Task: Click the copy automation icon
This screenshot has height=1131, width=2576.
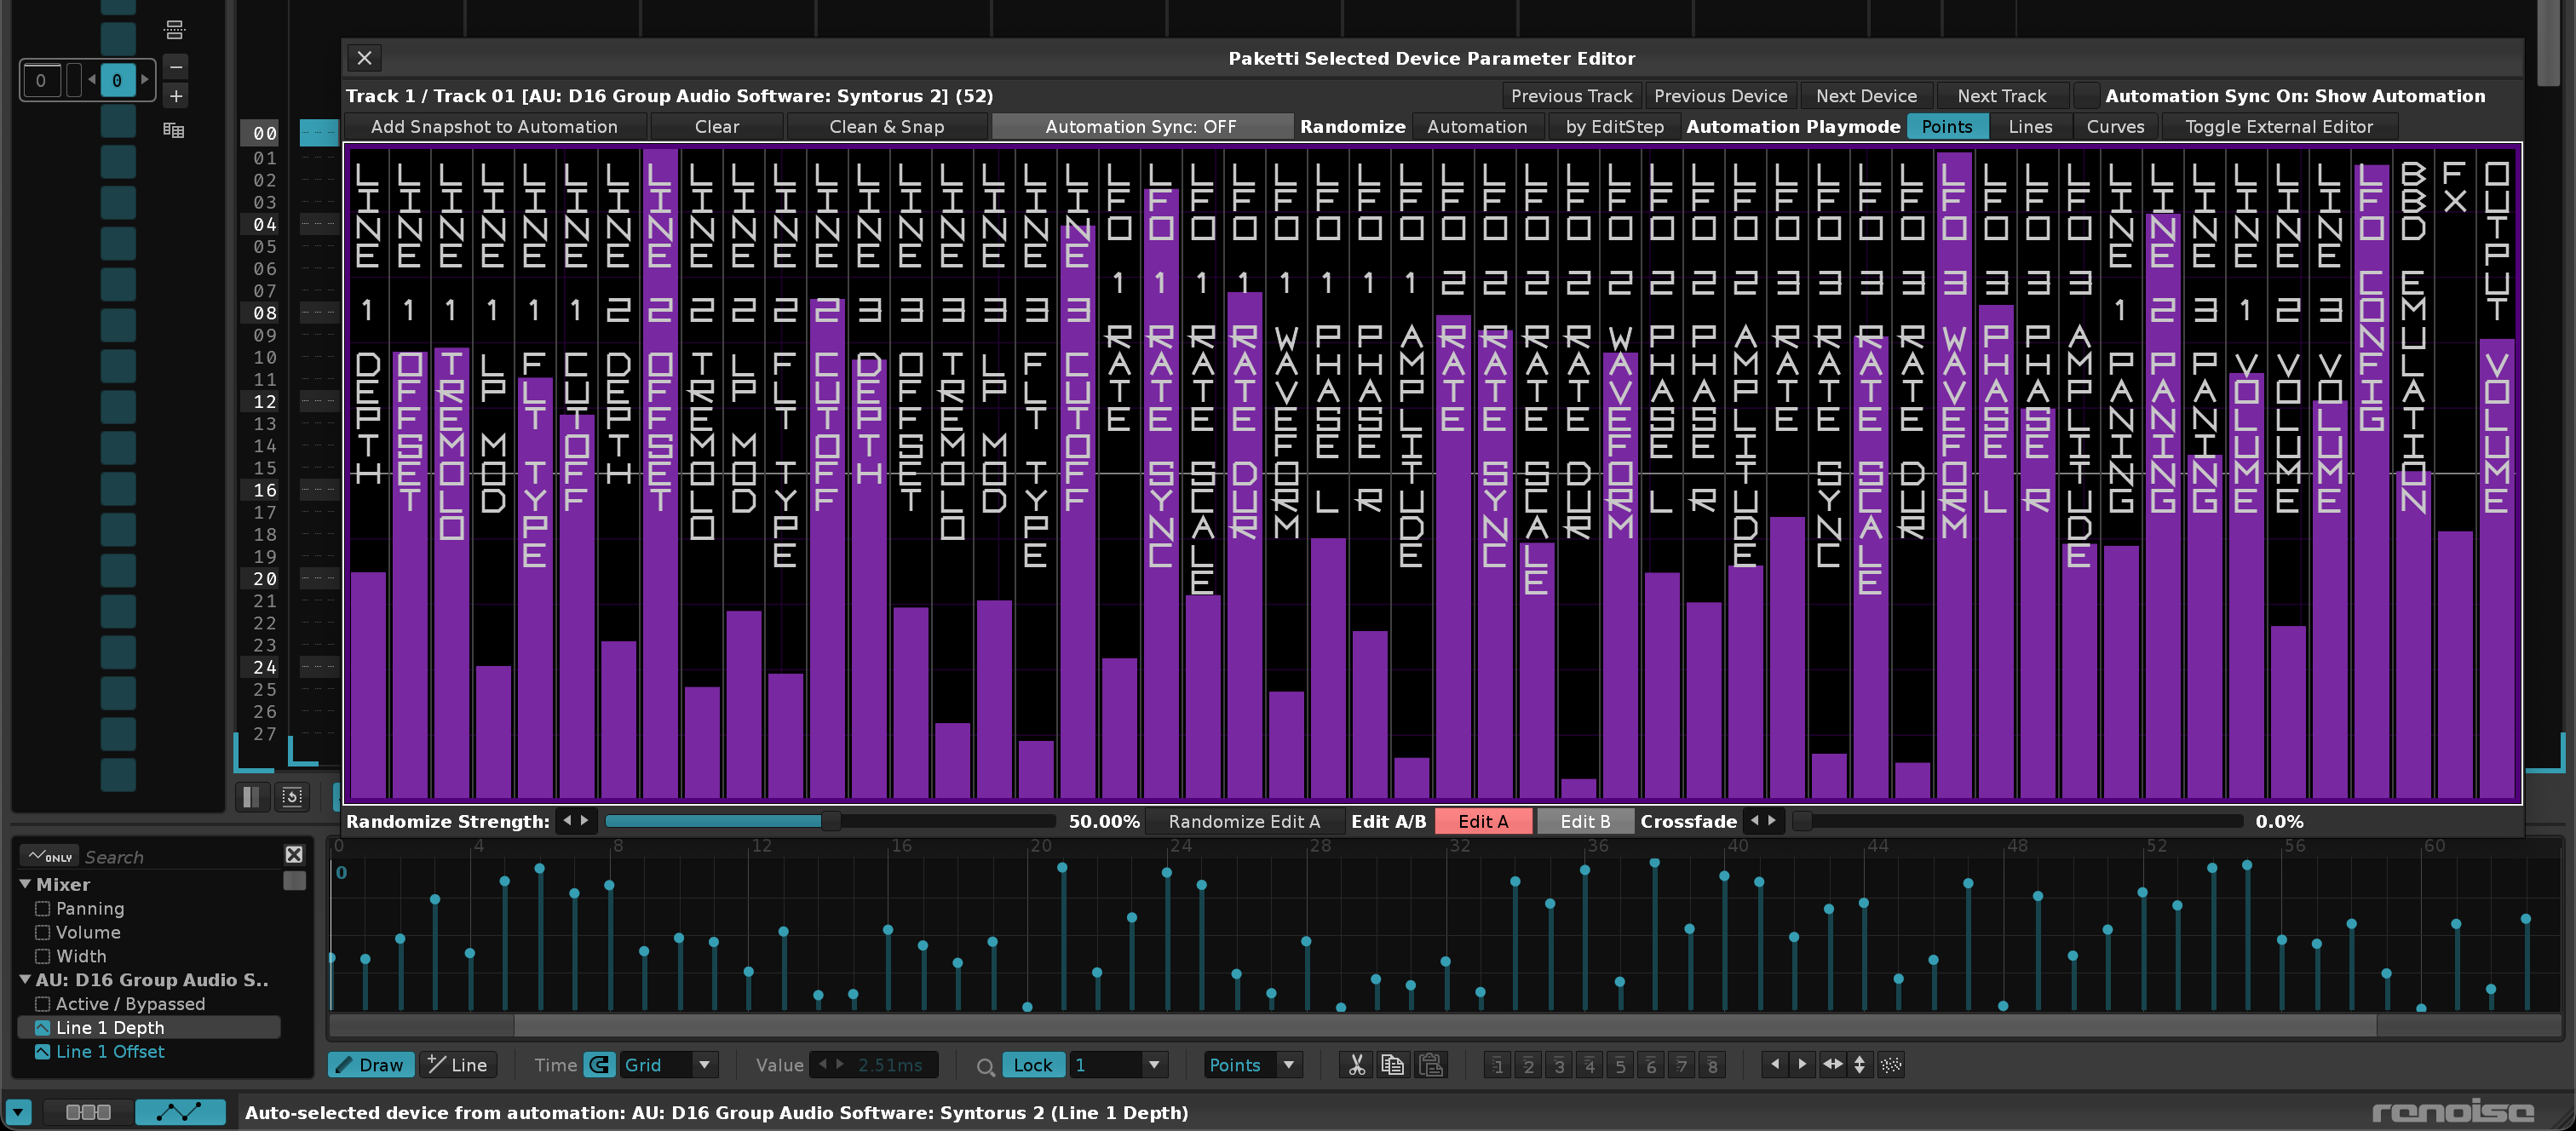Action: tap(1392, 1065)
